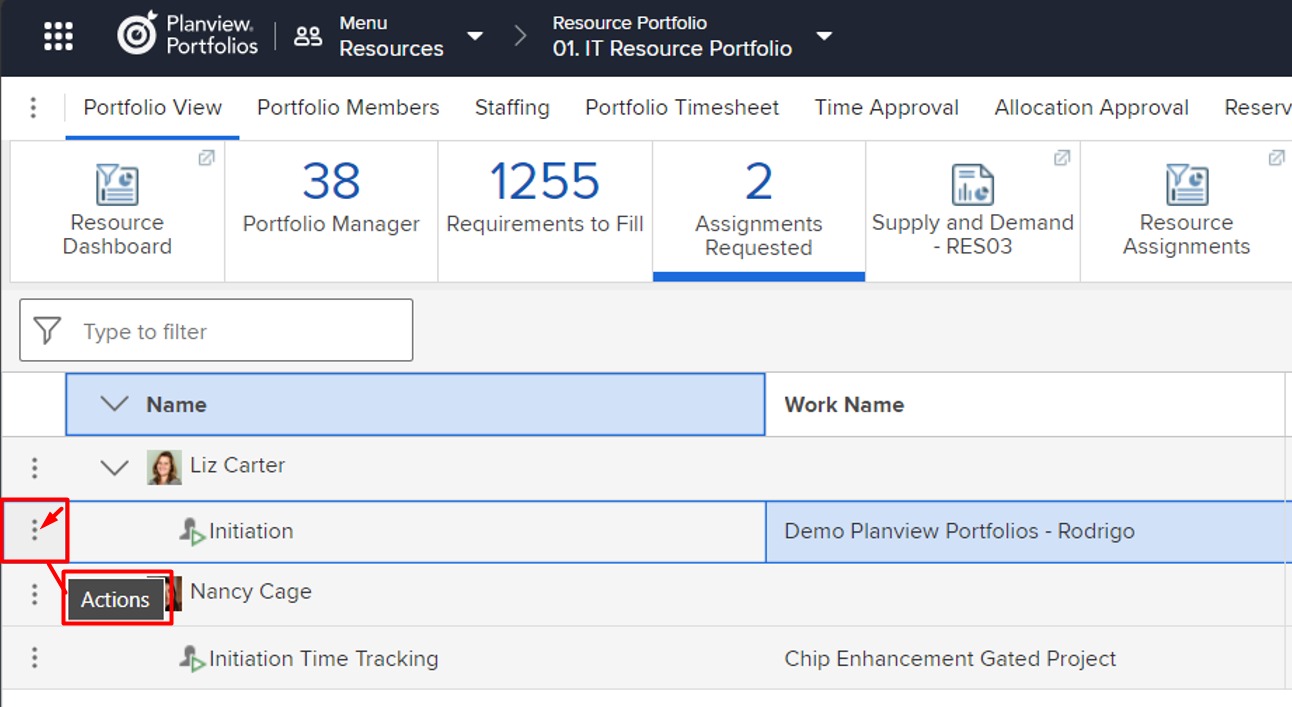Go to the Staffing tab

tap(512, 108)
